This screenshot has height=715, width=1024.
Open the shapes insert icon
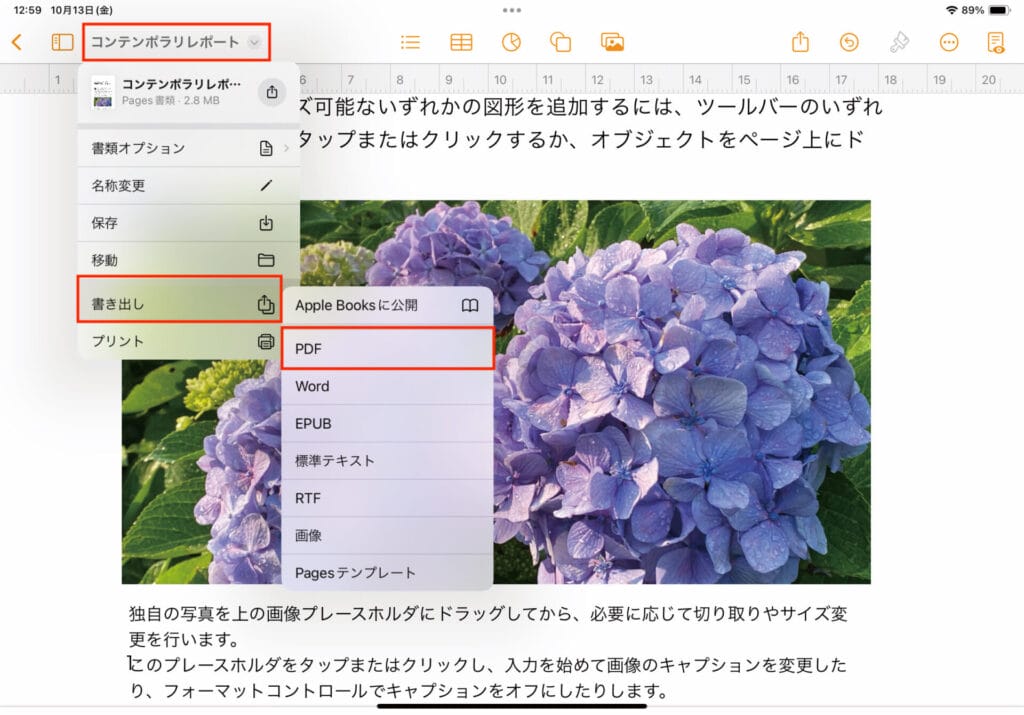(x=560, y=42)
